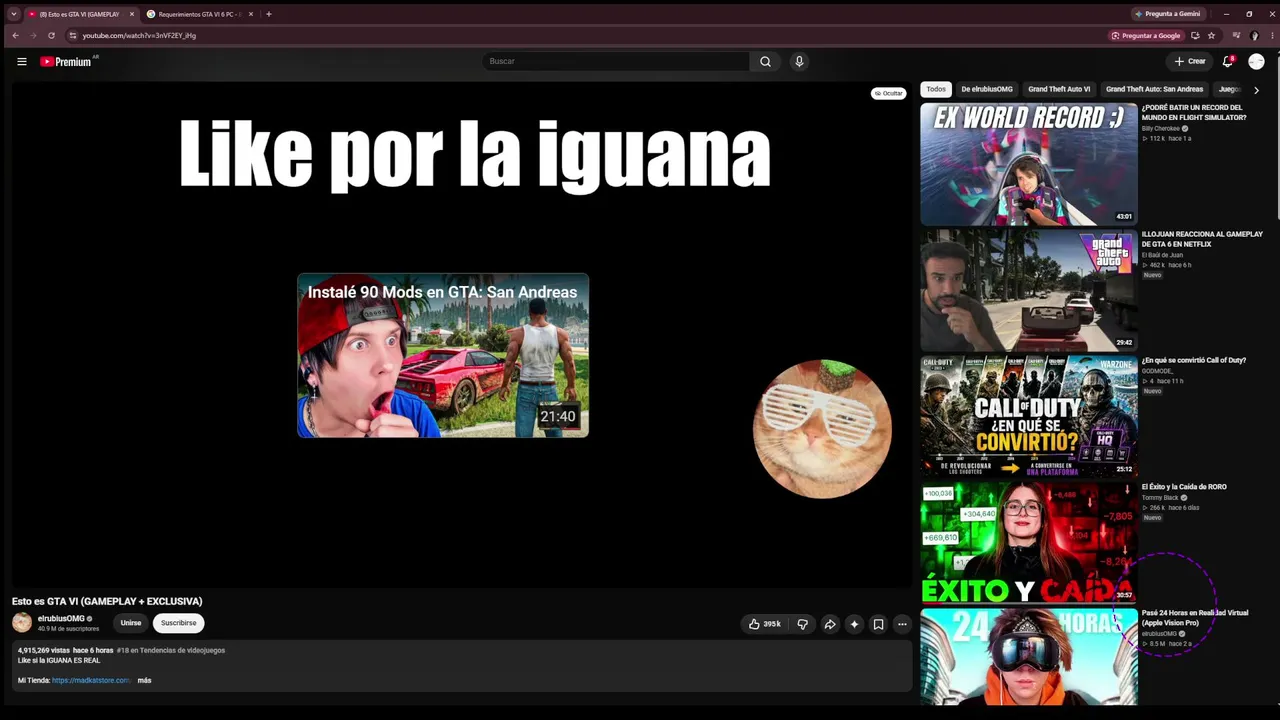Open 24 Horas Apple Vision Pro thumbnail

[1029, 657]
